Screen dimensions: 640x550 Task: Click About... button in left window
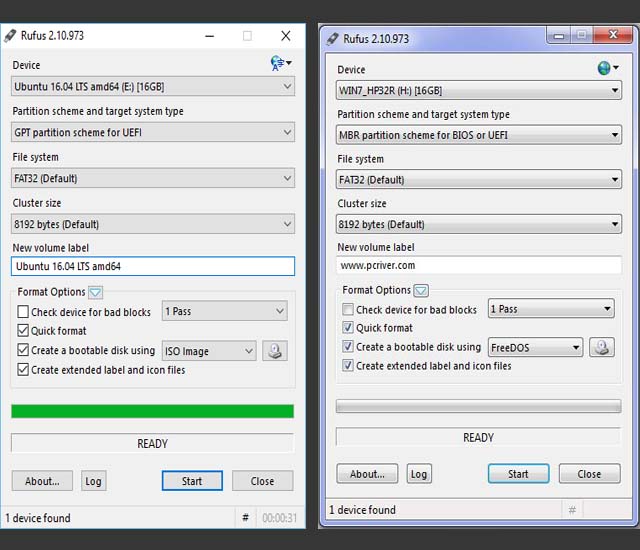coord(42,481)
